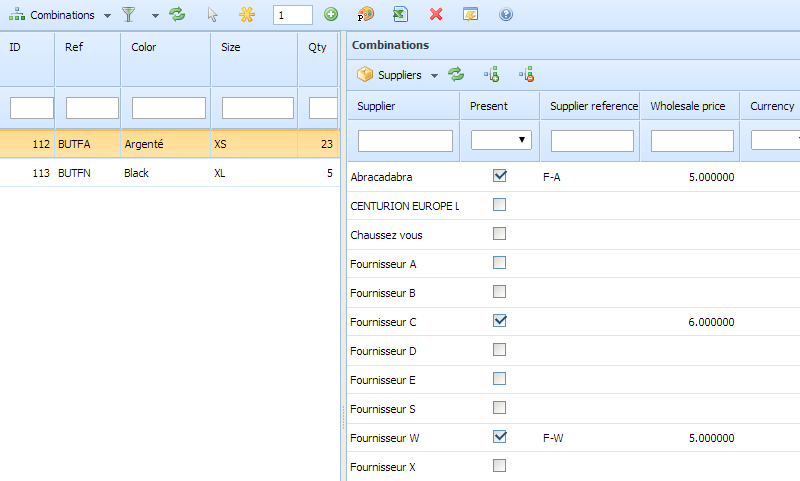800x481 pixels.
Task: Toggle Present checkbox for Fournisseur W
Action: [x=500, y=437]
